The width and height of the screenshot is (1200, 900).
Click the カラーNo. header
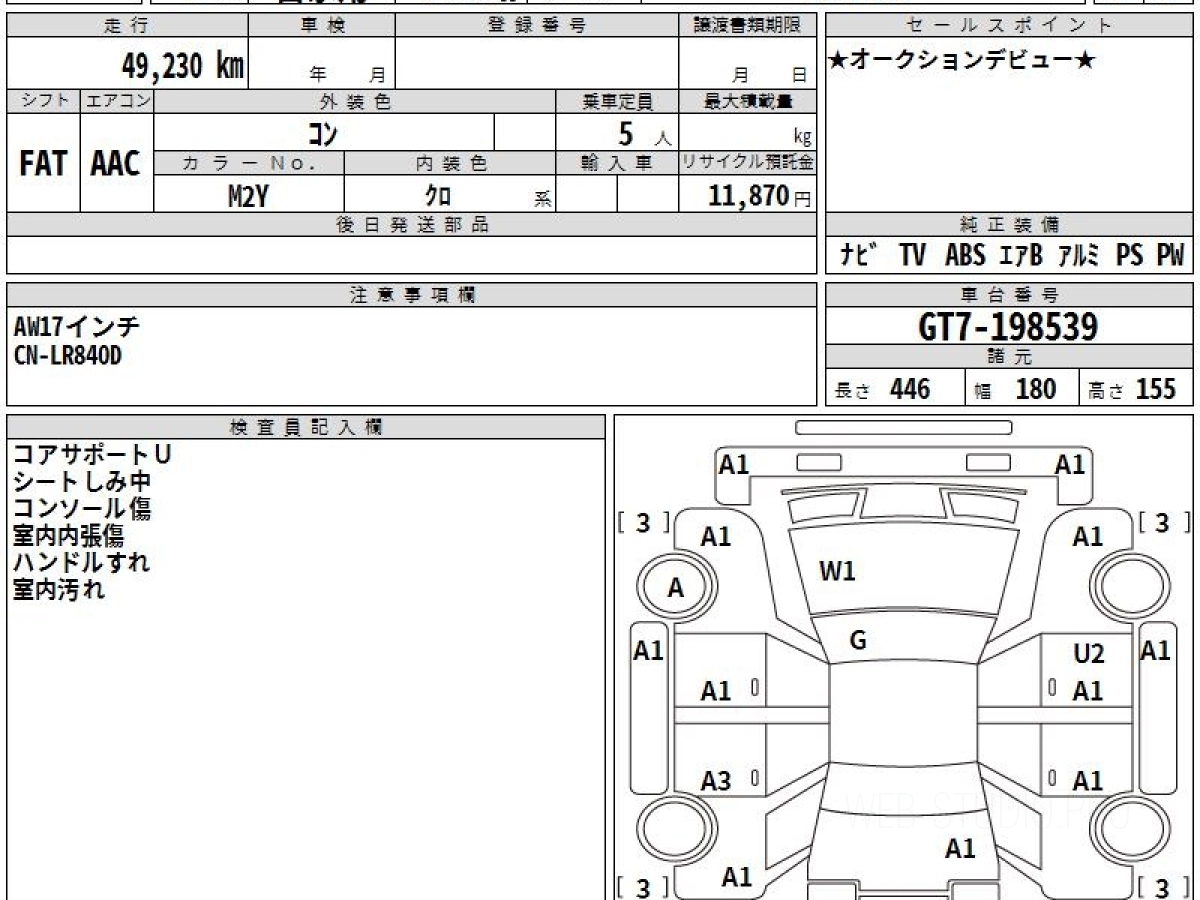point(249,163)
